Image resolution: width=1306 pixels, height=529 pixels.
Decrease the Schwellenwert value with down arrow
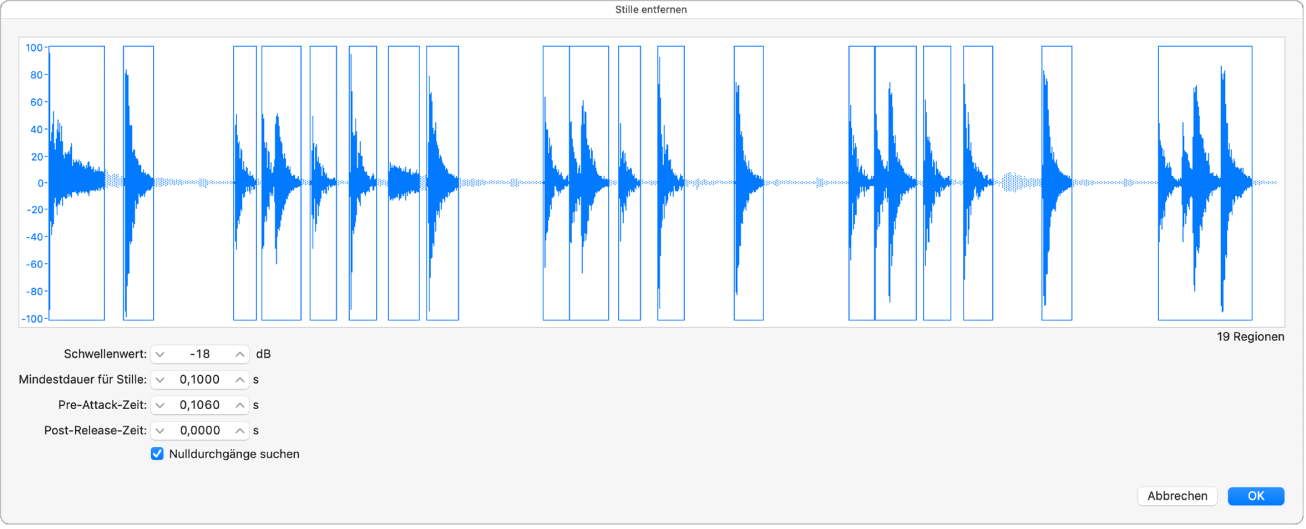coord(160,354)
